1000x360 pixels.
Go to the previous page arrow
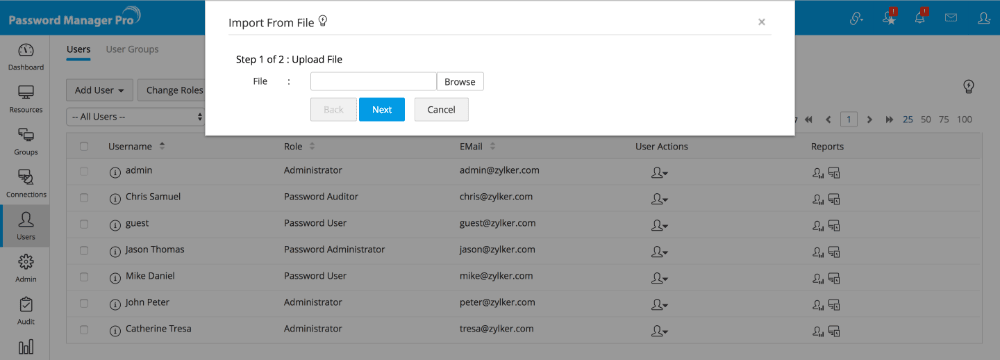(828, 119)
